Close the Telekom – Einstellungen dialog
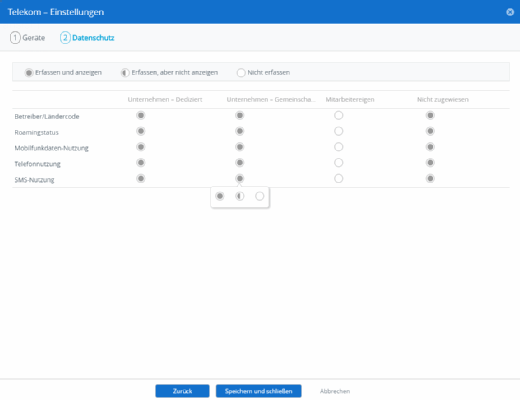Image resolution: width=520 pixels, height=400 pixels. [x=510, y=12]
